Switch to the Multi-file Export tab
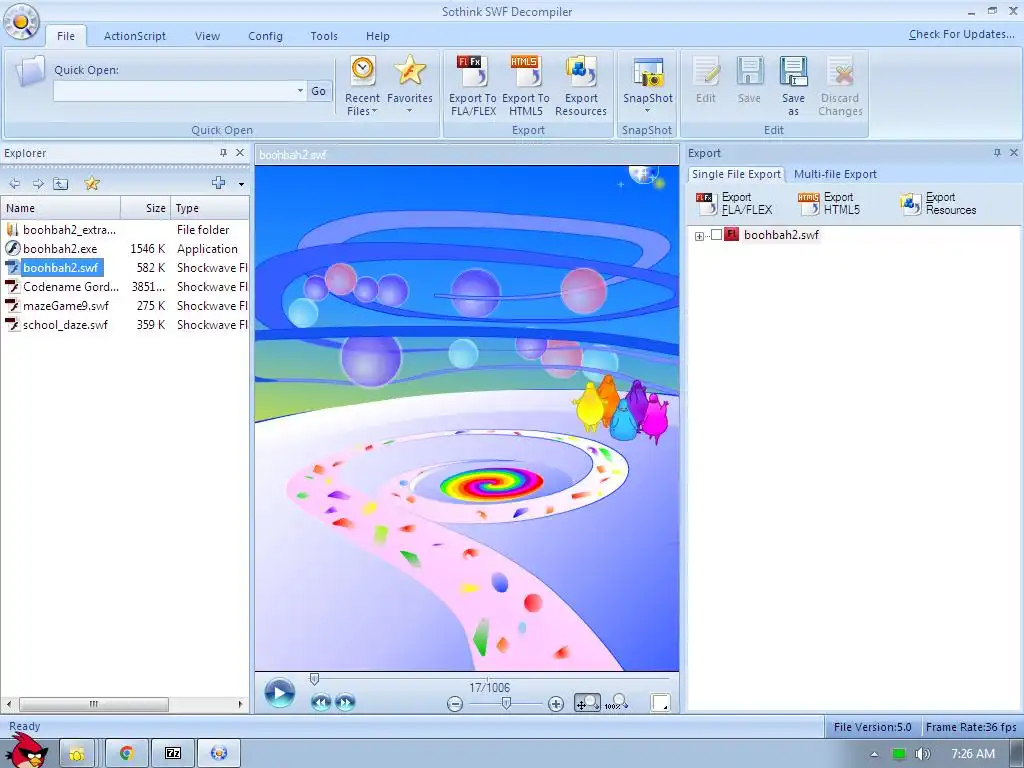This screenshot has height=768, width=1024. (835, 174)
